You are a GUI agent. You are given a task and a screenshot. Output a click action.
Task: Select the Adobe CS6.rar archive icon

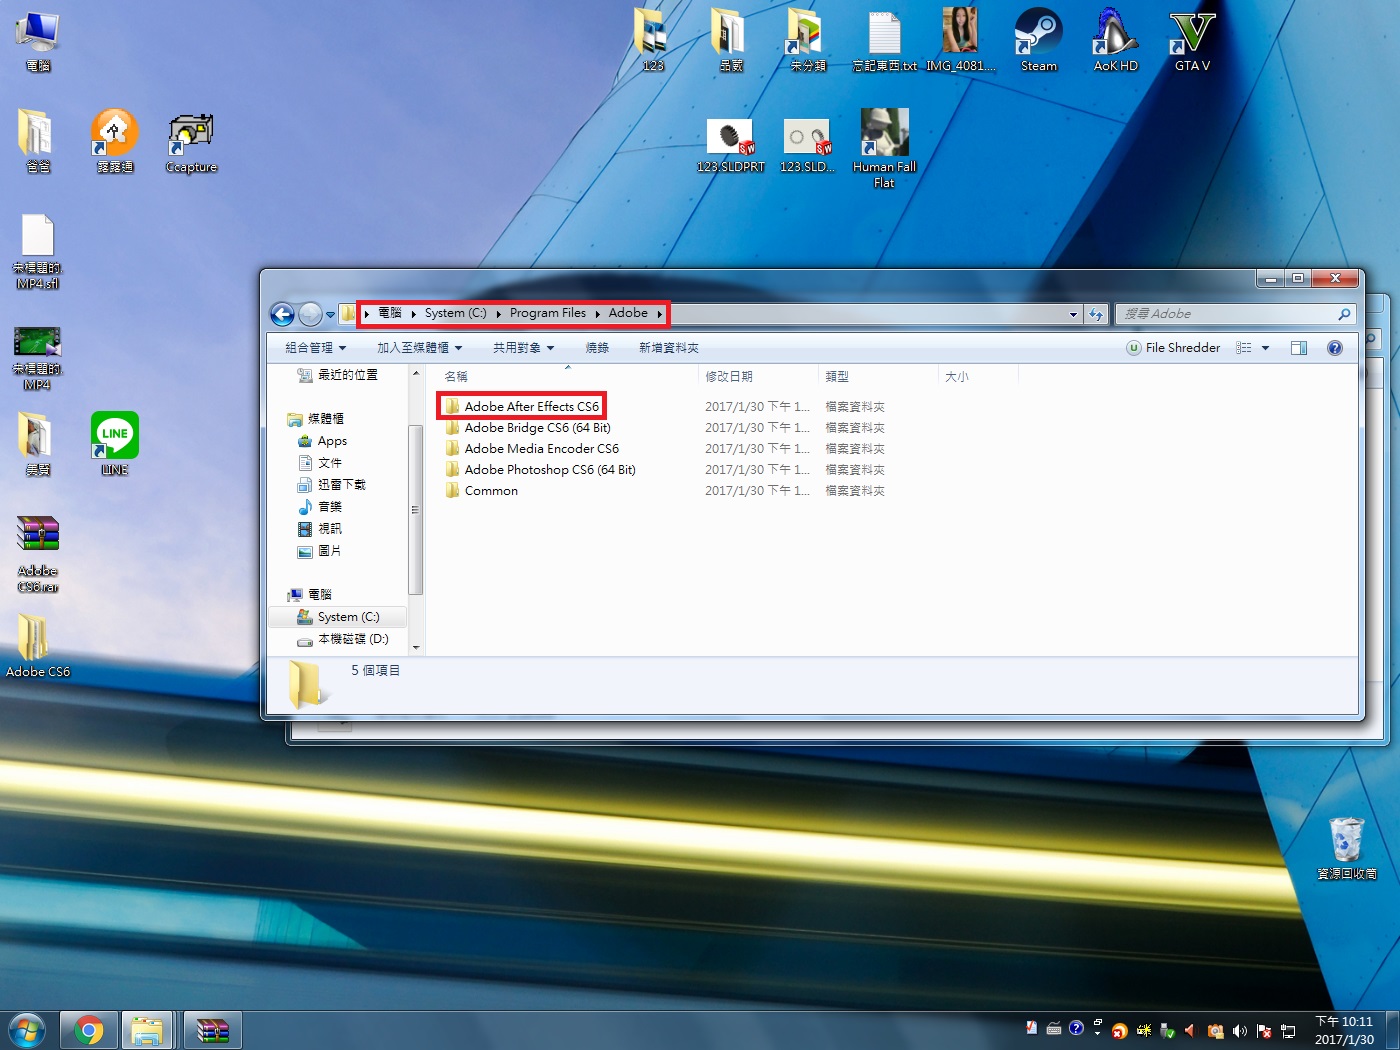(x=38, y=554)
